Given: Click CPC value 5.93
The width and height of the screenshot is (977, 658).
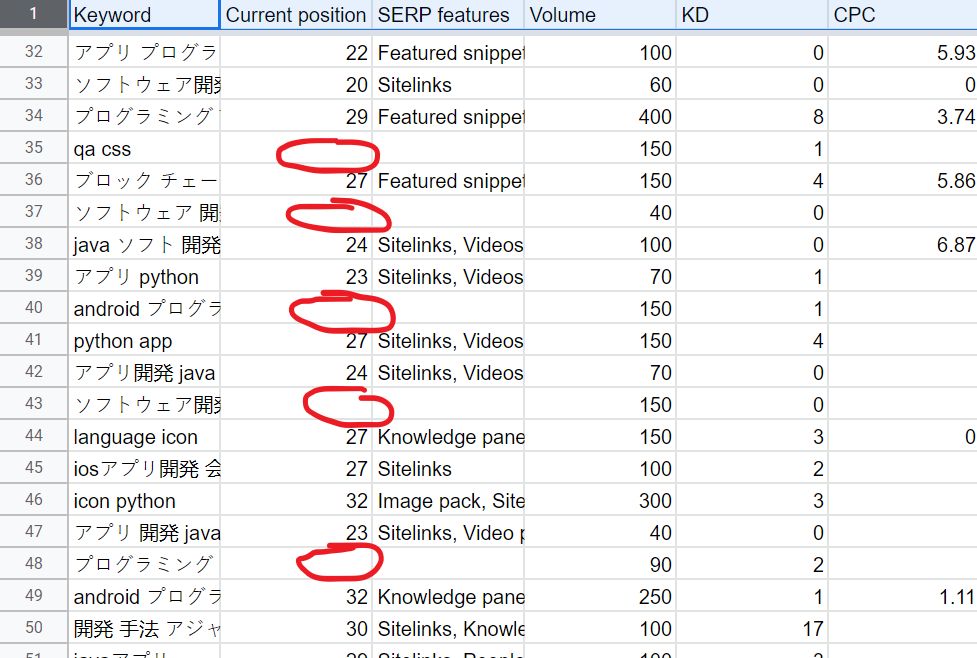Looking at the screenshot, I should coord(902,52).
